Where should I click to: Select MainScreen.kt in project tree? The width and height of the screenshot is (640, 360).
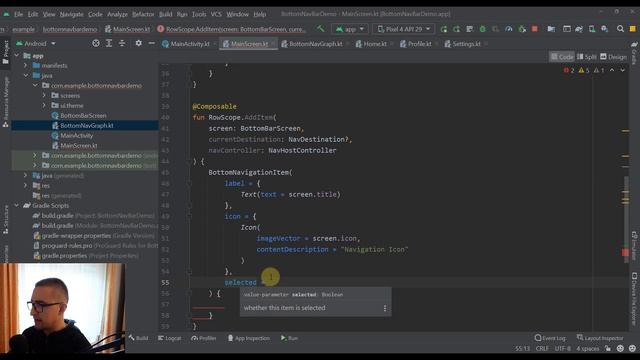[x=79, y=145]
